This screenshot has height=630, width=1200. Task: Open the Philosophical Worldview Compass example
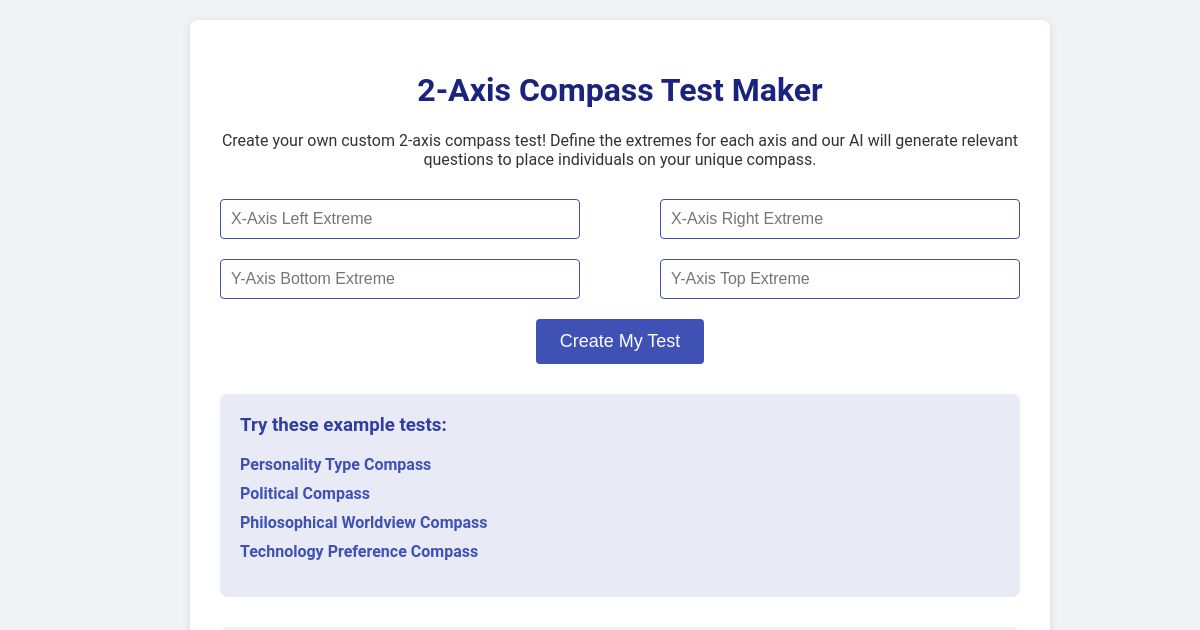(363, 522)
